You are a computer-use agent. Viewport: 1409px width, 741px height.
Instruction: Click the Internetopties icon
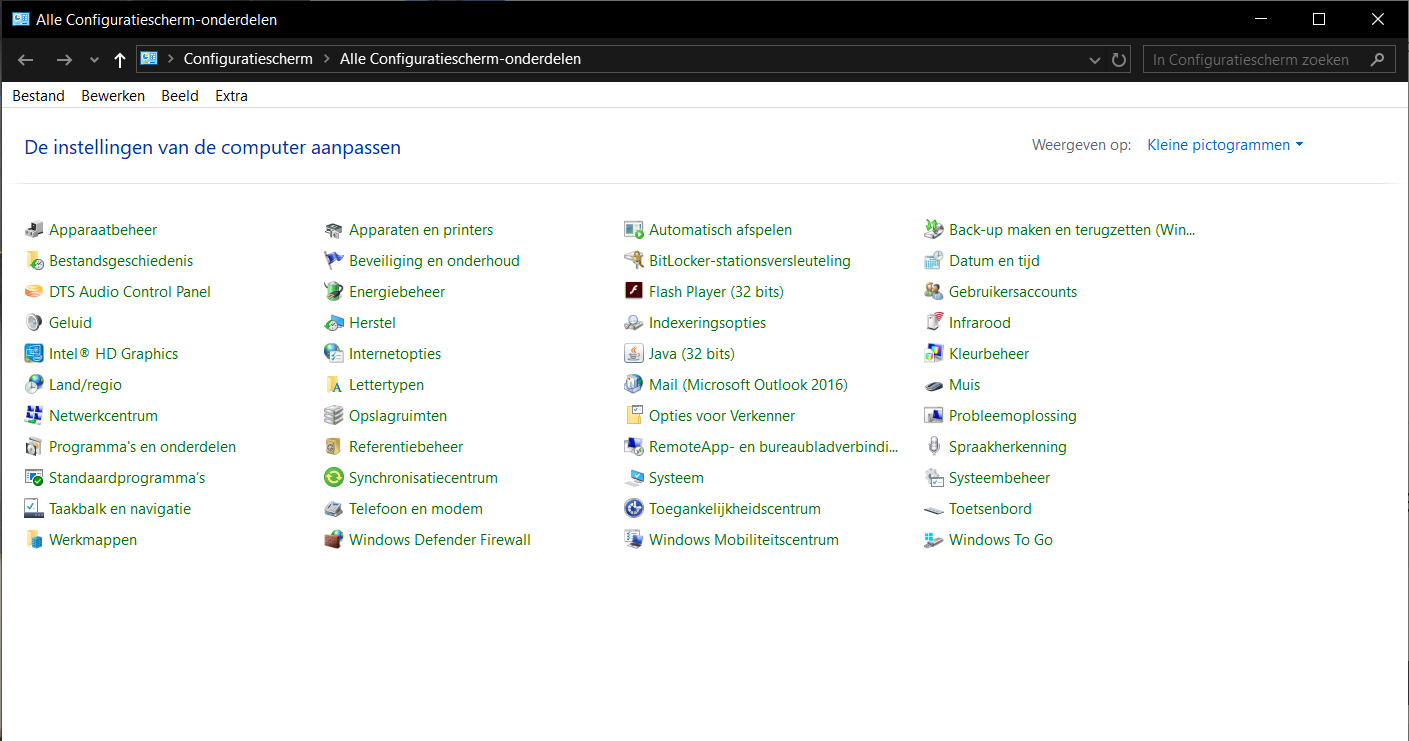[x=334, y=354]
